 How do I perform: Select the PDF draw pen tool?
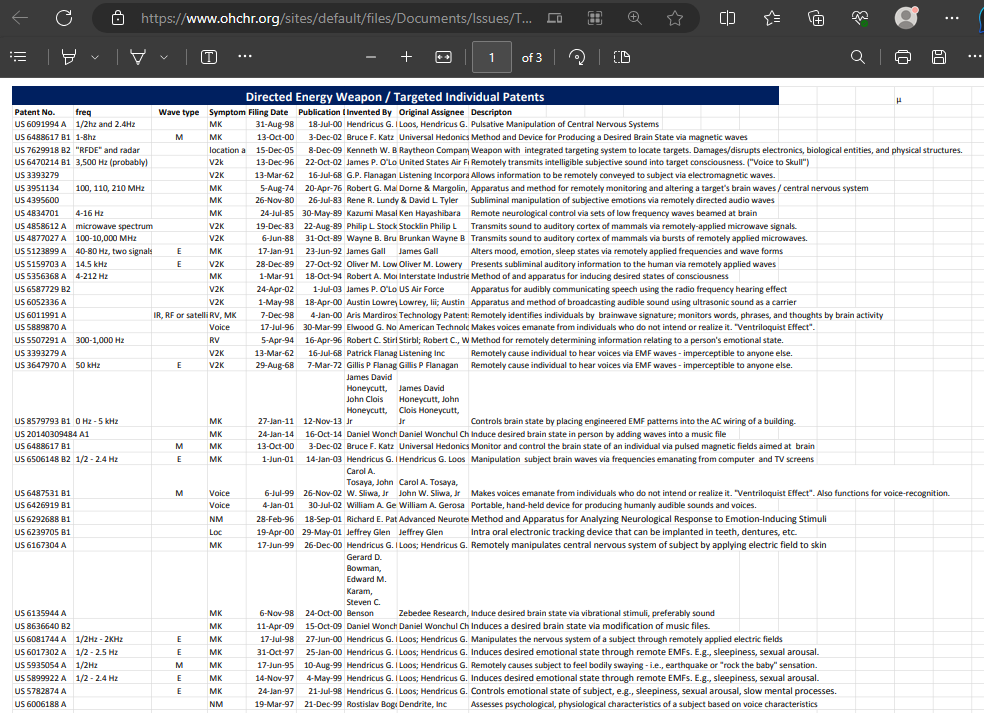click(137, 57)
